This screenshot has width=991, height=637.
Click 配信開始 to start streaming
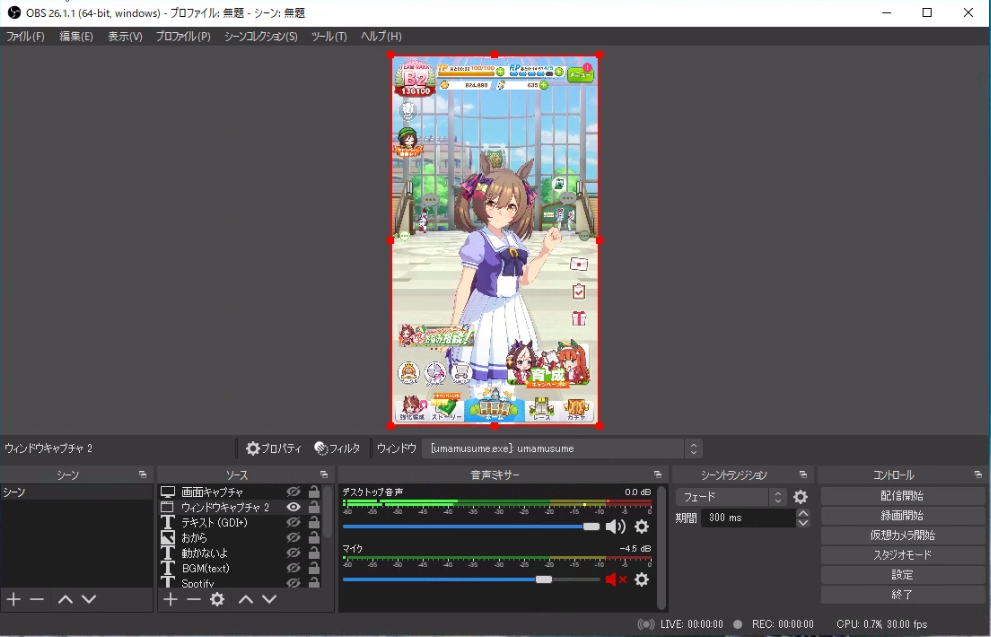click(x=903, y=496)
